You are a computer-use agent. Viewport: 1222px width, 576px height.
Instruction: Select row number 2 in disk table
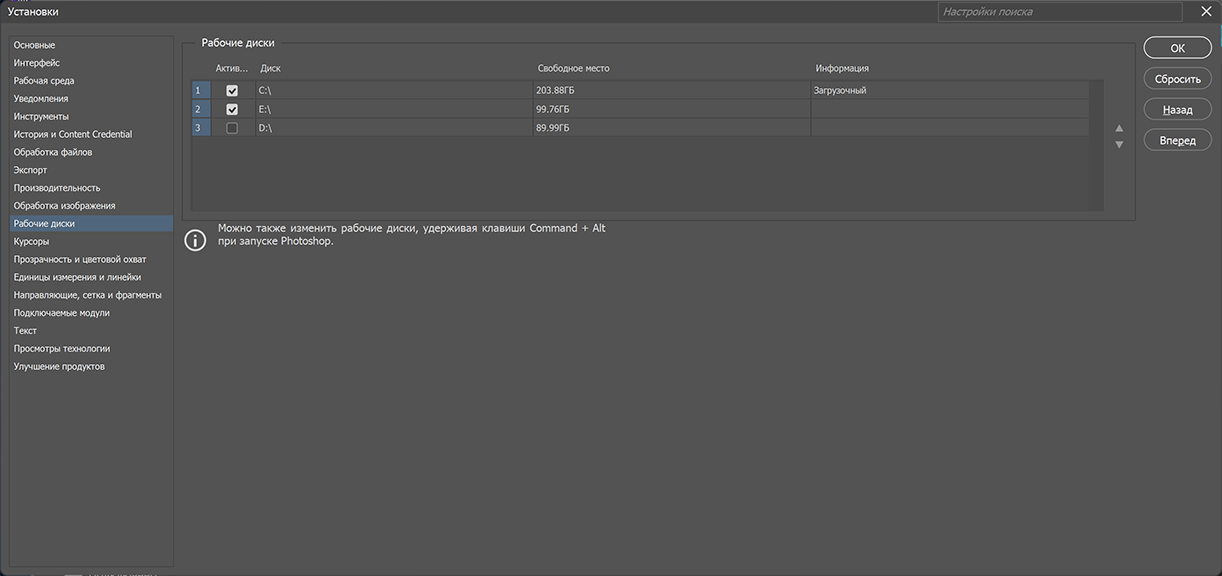point(201,109)
